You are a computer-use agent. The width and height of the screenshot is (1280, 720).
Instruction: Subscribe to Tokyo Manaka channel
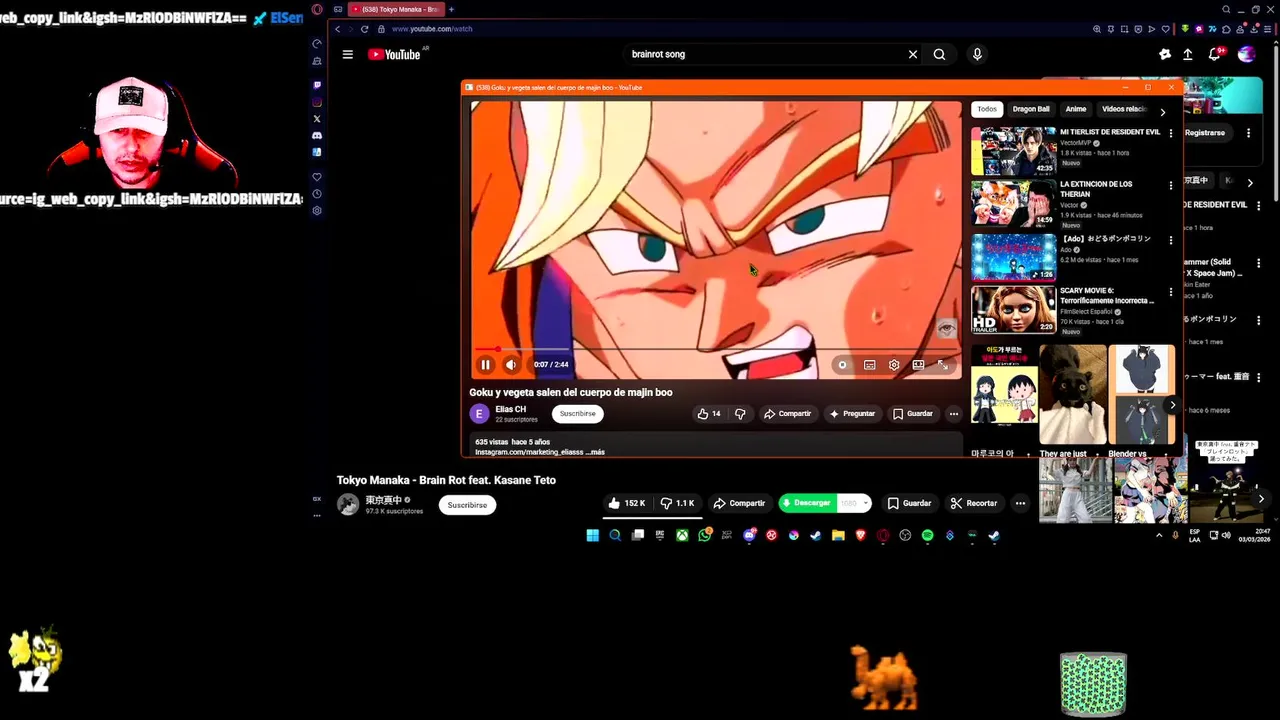467,505
